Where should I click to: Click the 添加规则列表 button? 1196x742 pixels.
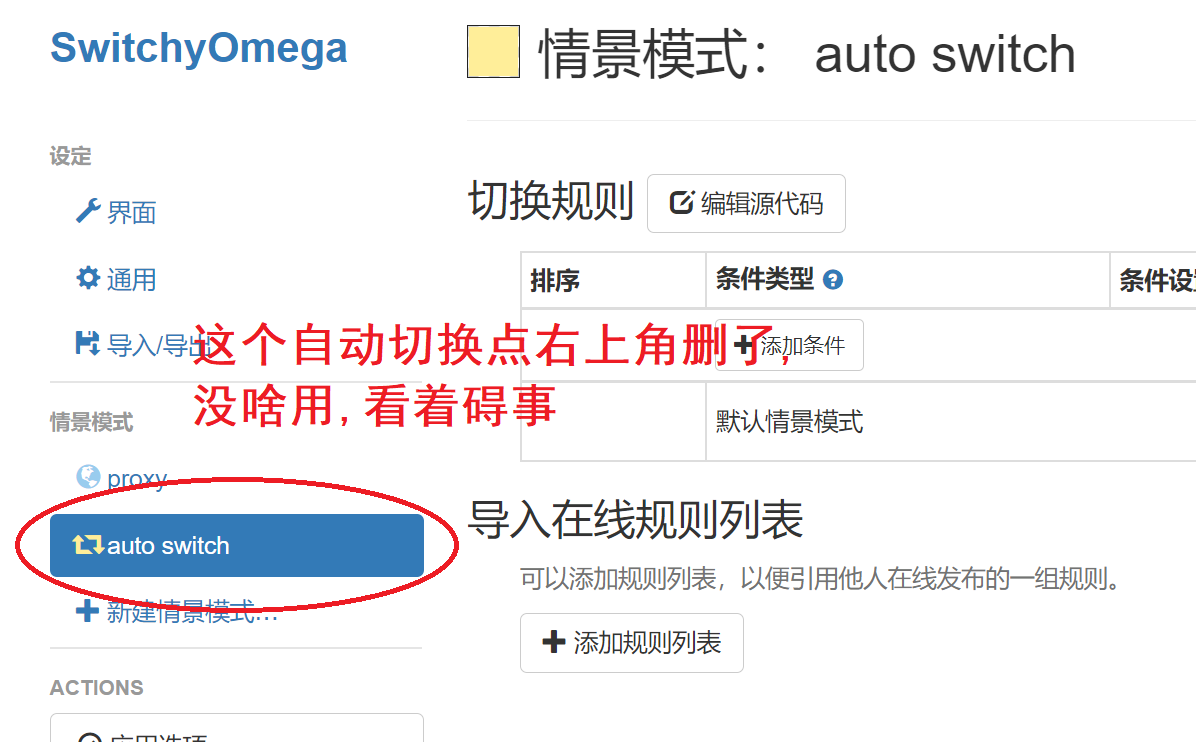point(632,643)
